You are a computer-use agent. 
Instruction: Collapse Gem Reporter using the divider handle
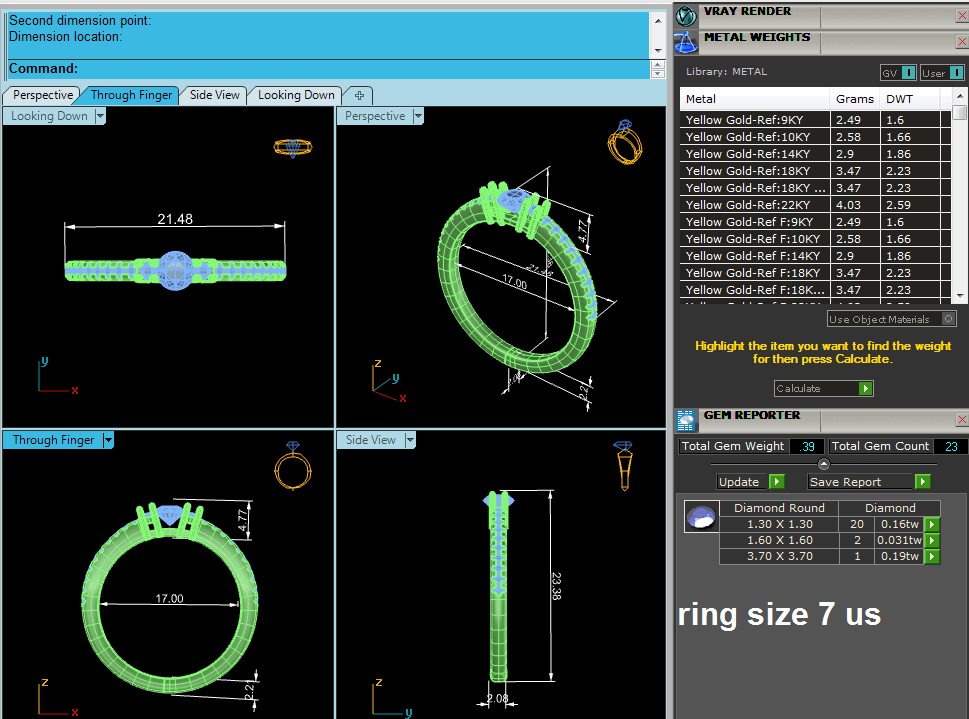click(823, 464)
